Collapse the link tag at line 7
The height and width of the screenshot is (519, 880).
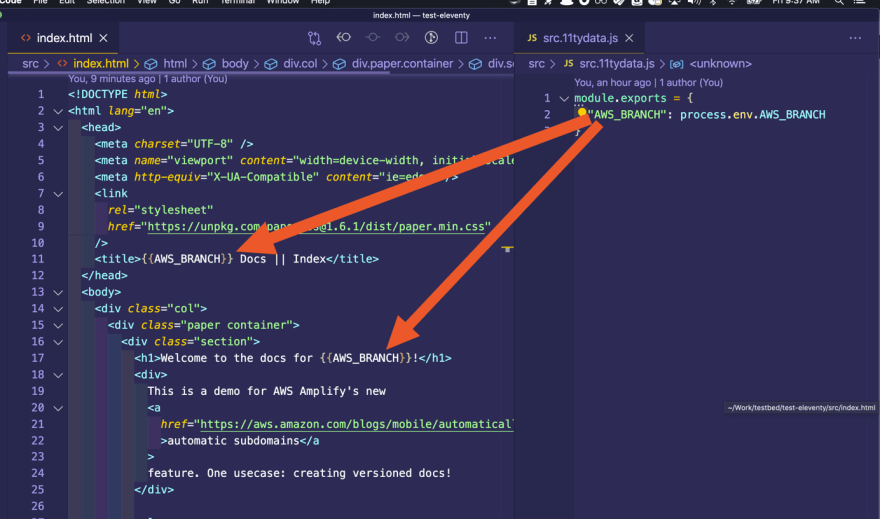click(58, 194)
